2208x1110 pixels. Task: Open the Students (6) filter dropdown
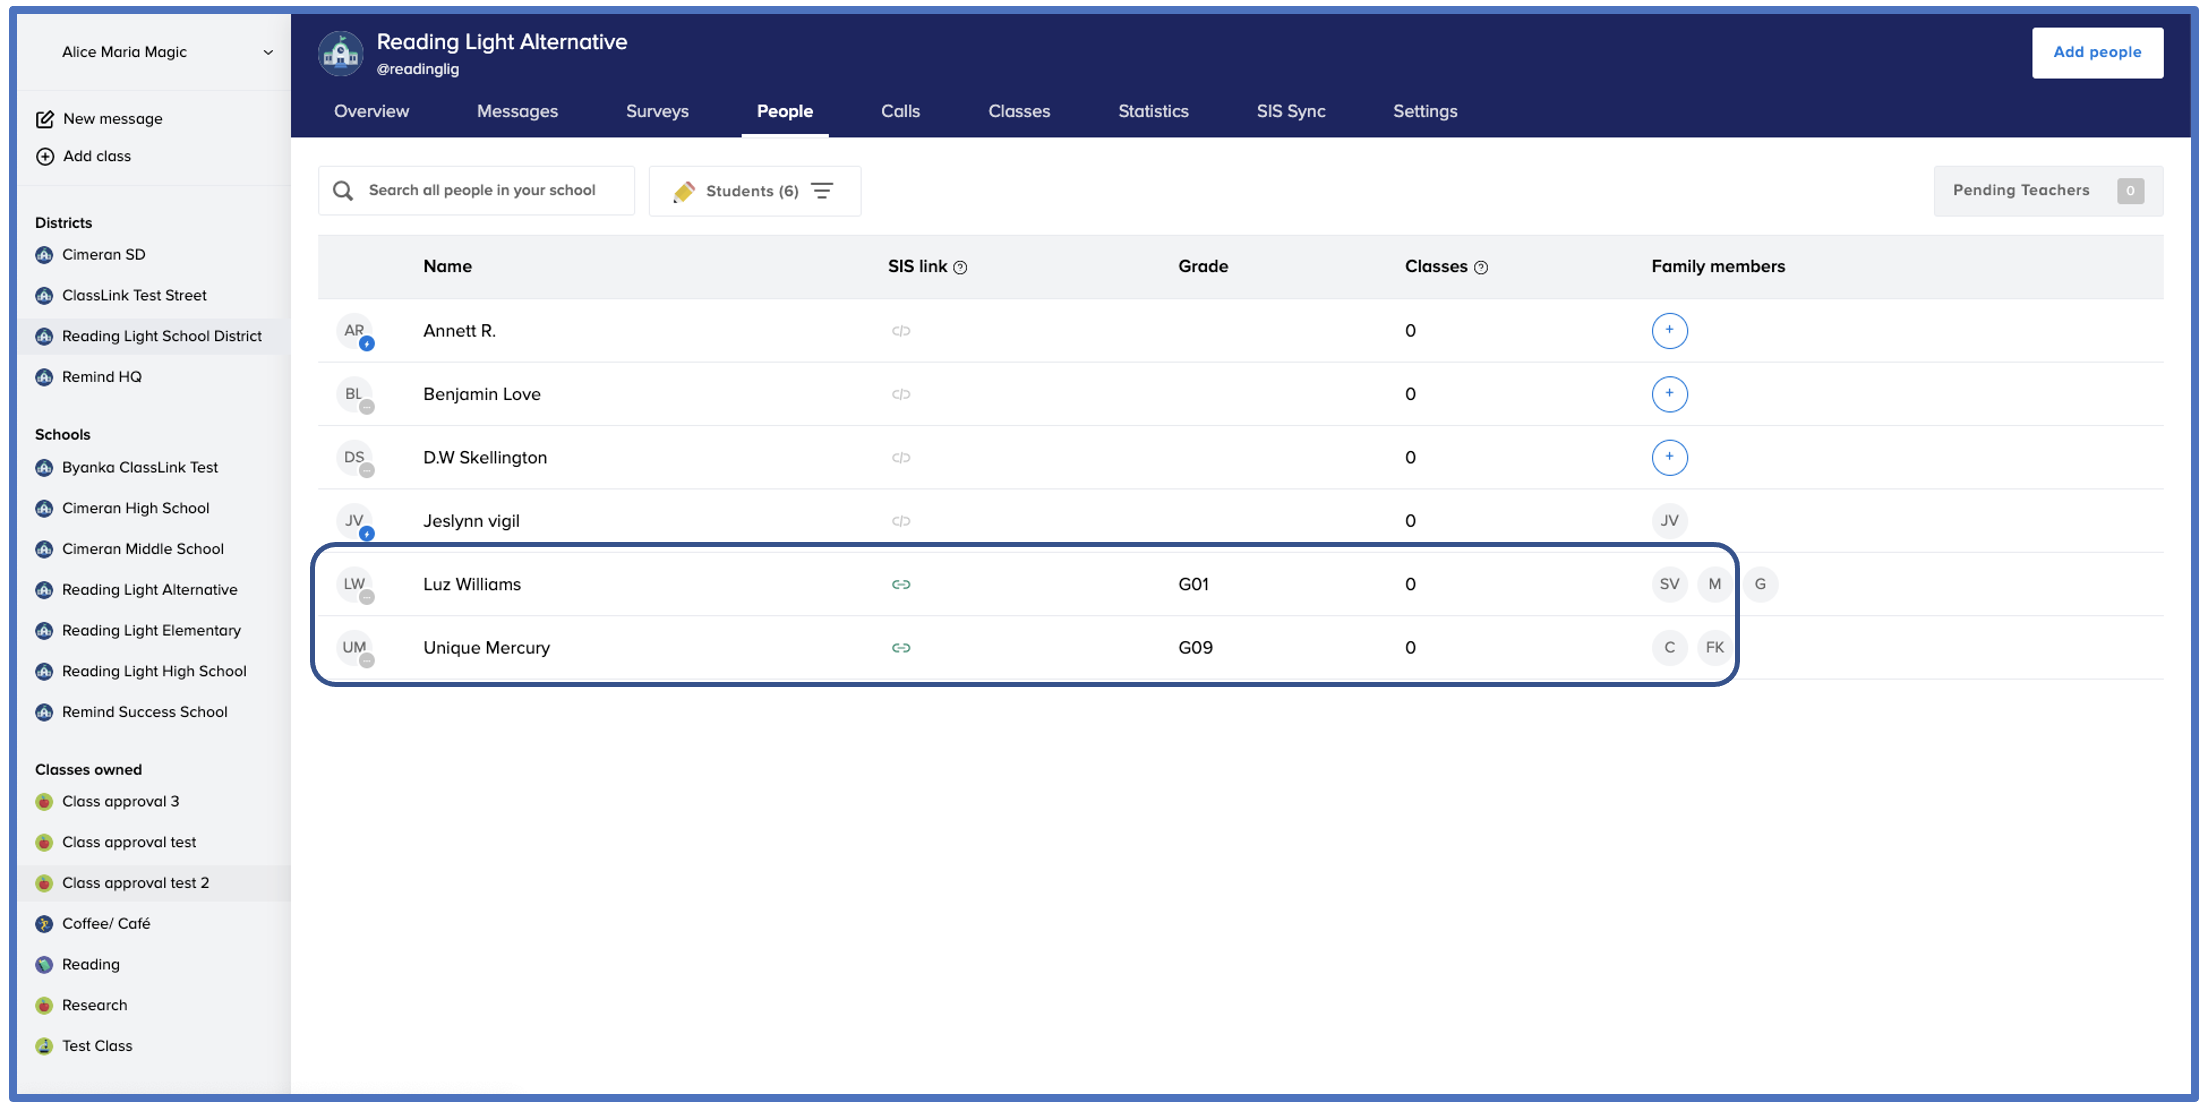pyautogui.click(x=752, y=191)
